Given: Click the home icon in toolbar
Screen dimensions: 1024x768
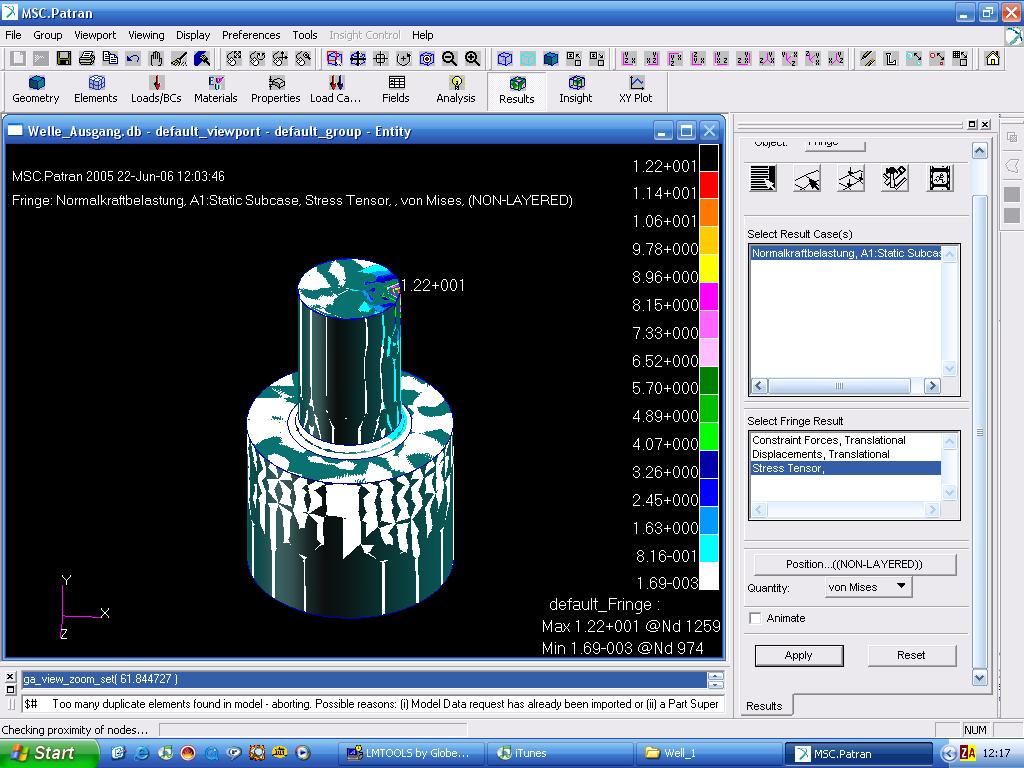Looking at the screenshot, I should (993, 58).
